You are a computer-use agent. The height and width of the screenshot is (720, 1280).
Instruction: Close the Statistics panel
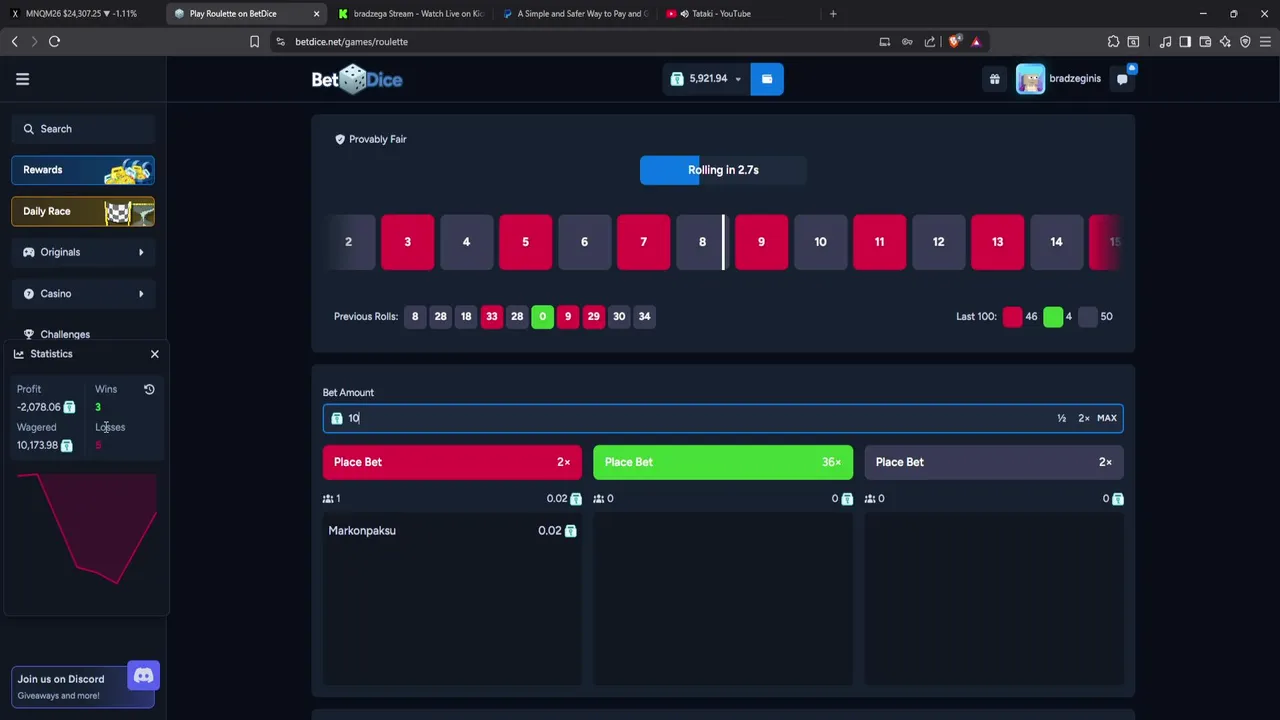[155, 354]
